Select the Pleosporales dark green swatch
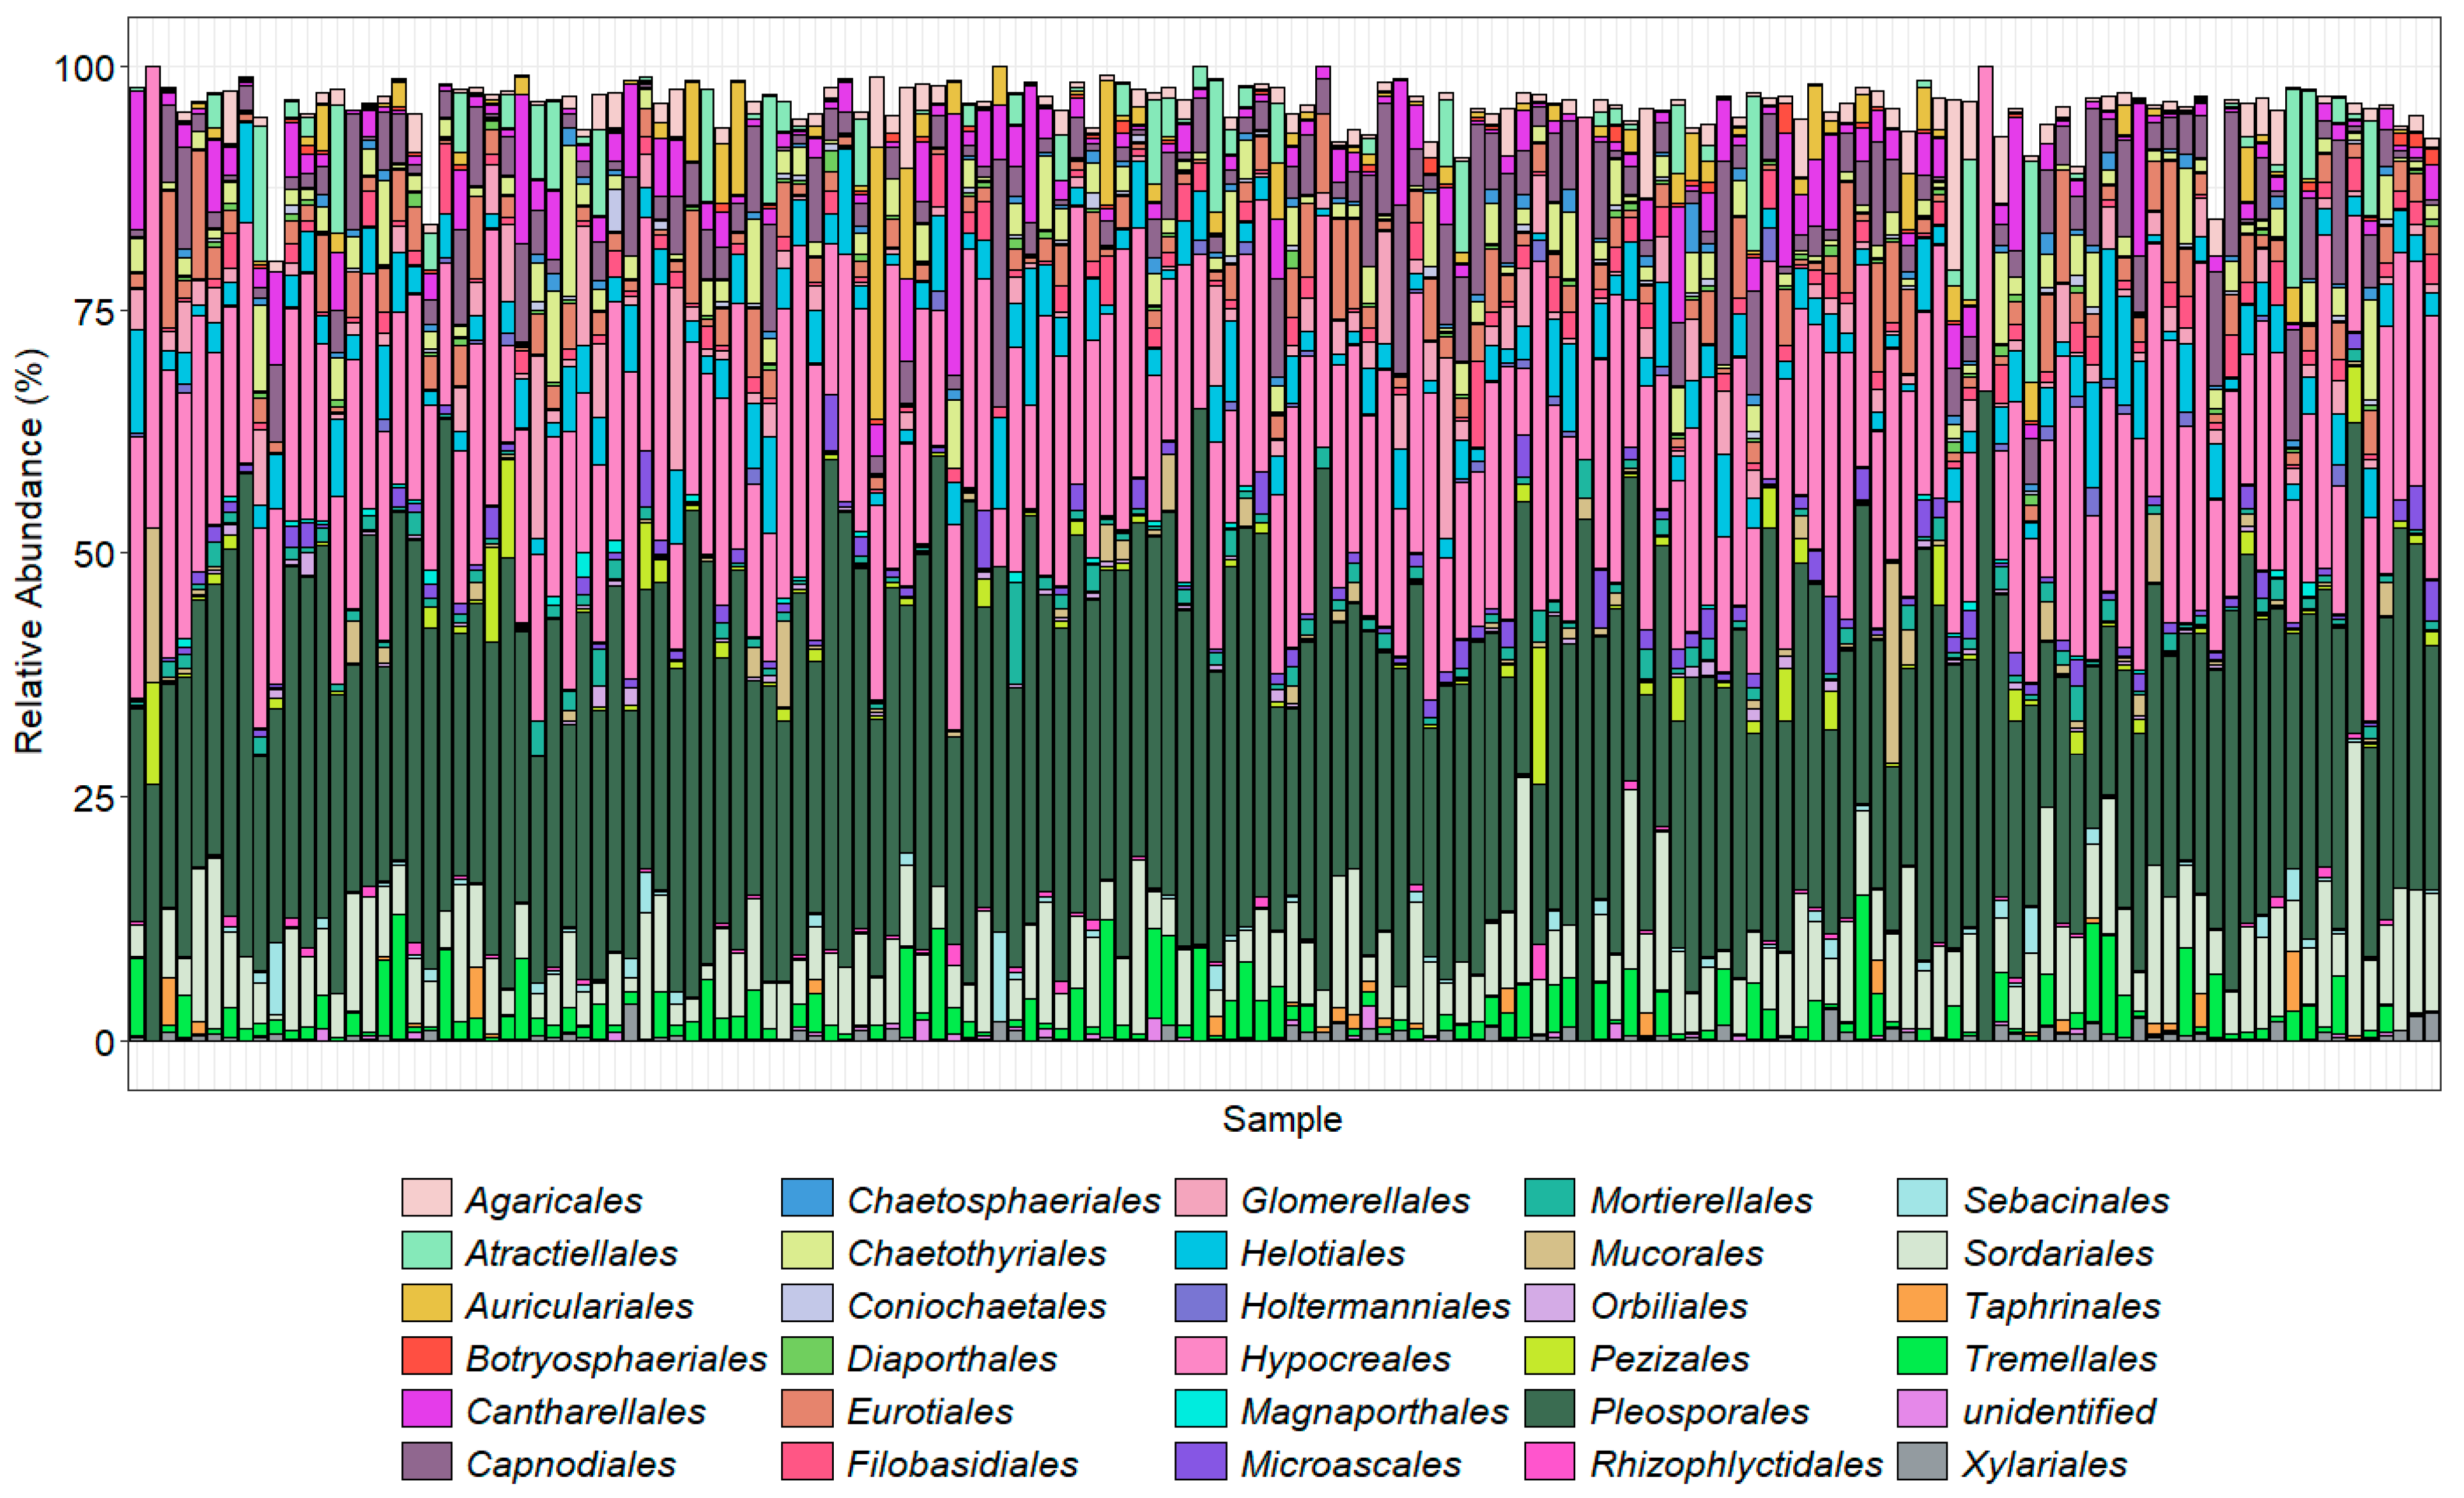Image resolution: width=2464 pixels, height=1498 pixels. click(1551, 1408)
